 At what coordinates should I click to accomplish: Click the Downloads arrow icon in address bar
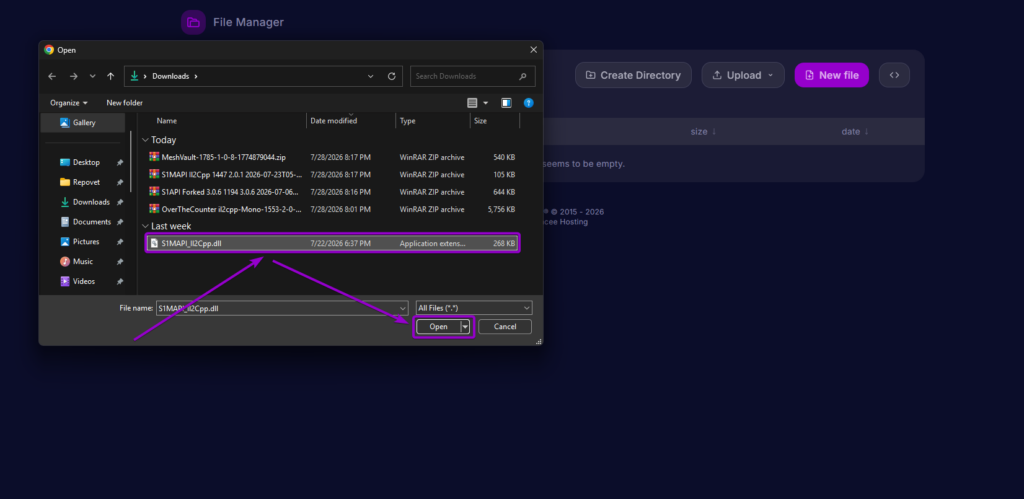coord(135,76)
